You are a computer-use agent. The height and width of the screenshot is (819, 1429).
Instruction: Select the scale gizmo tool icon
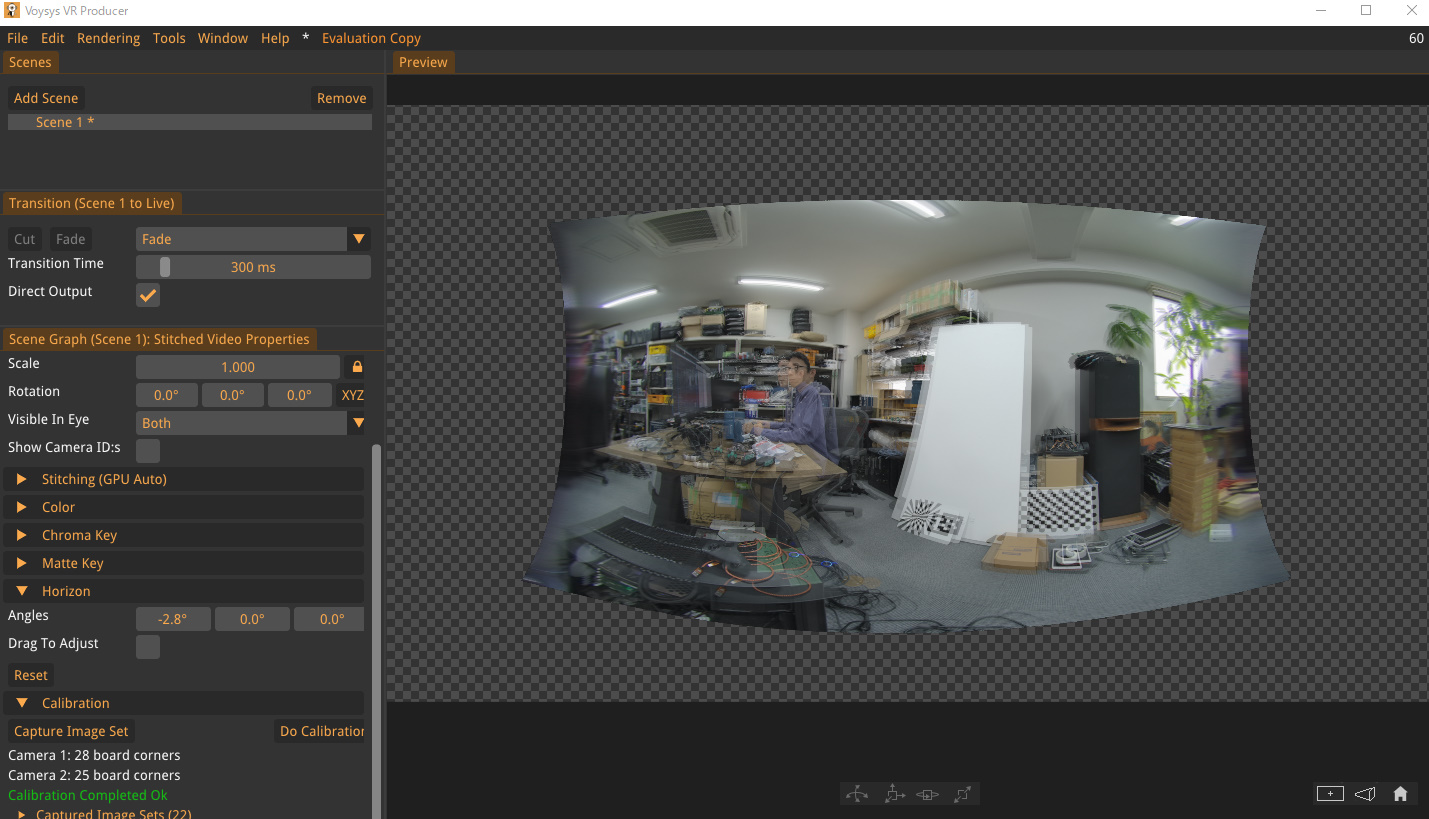pos(962,794)
